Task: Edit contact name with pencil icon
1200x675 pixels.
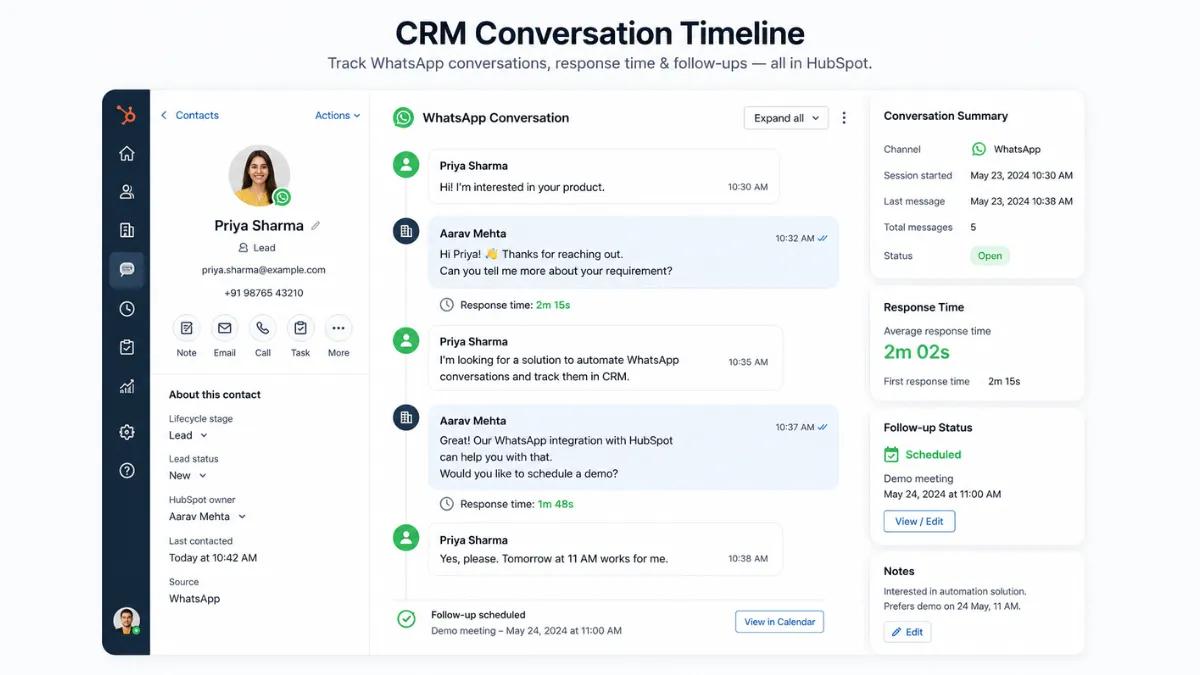Action: (316, 226)
